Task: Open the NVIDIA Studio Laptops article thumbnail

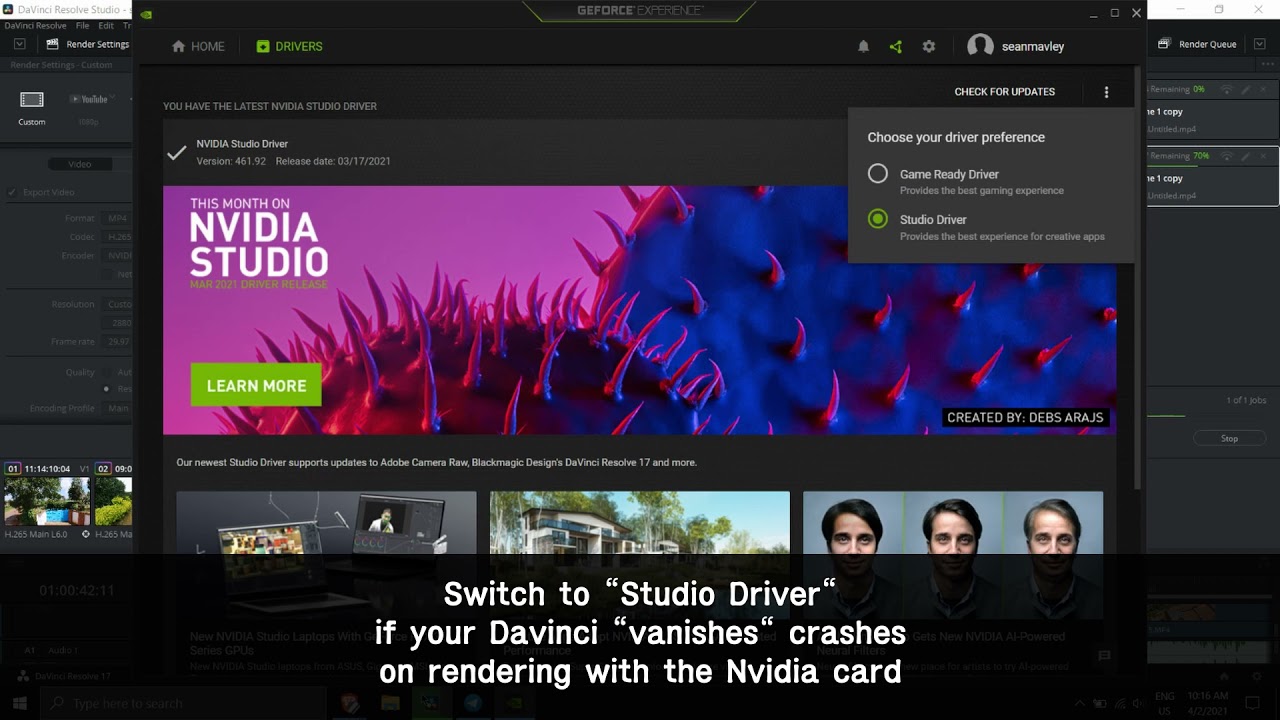Action: click(326, 555)
